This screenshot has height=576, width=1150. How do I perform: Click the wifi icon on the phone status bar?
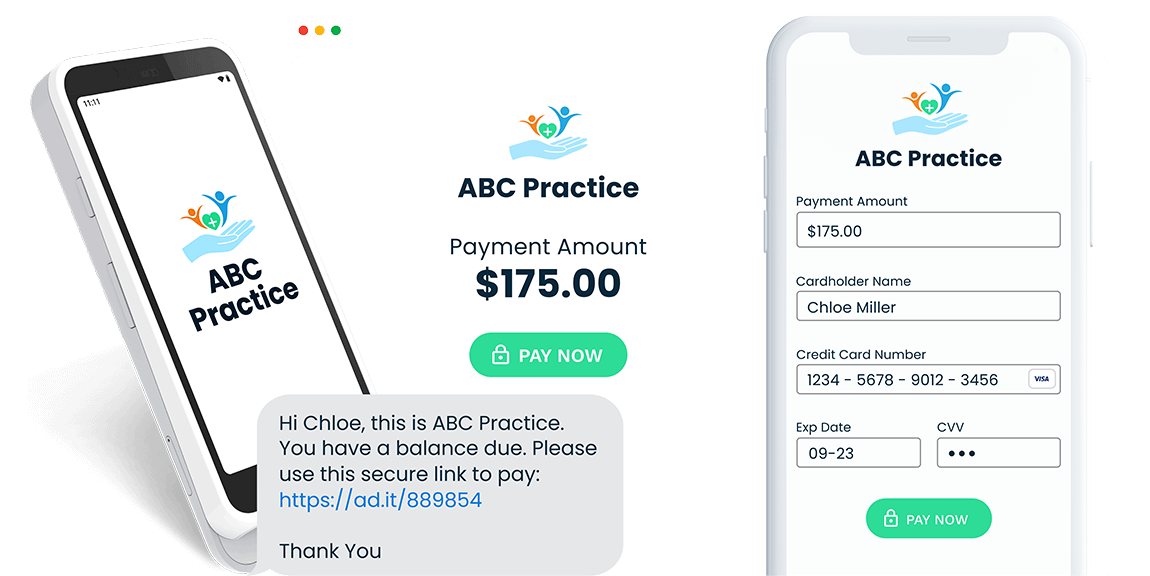pyautogui.click(x=220, y=79)
